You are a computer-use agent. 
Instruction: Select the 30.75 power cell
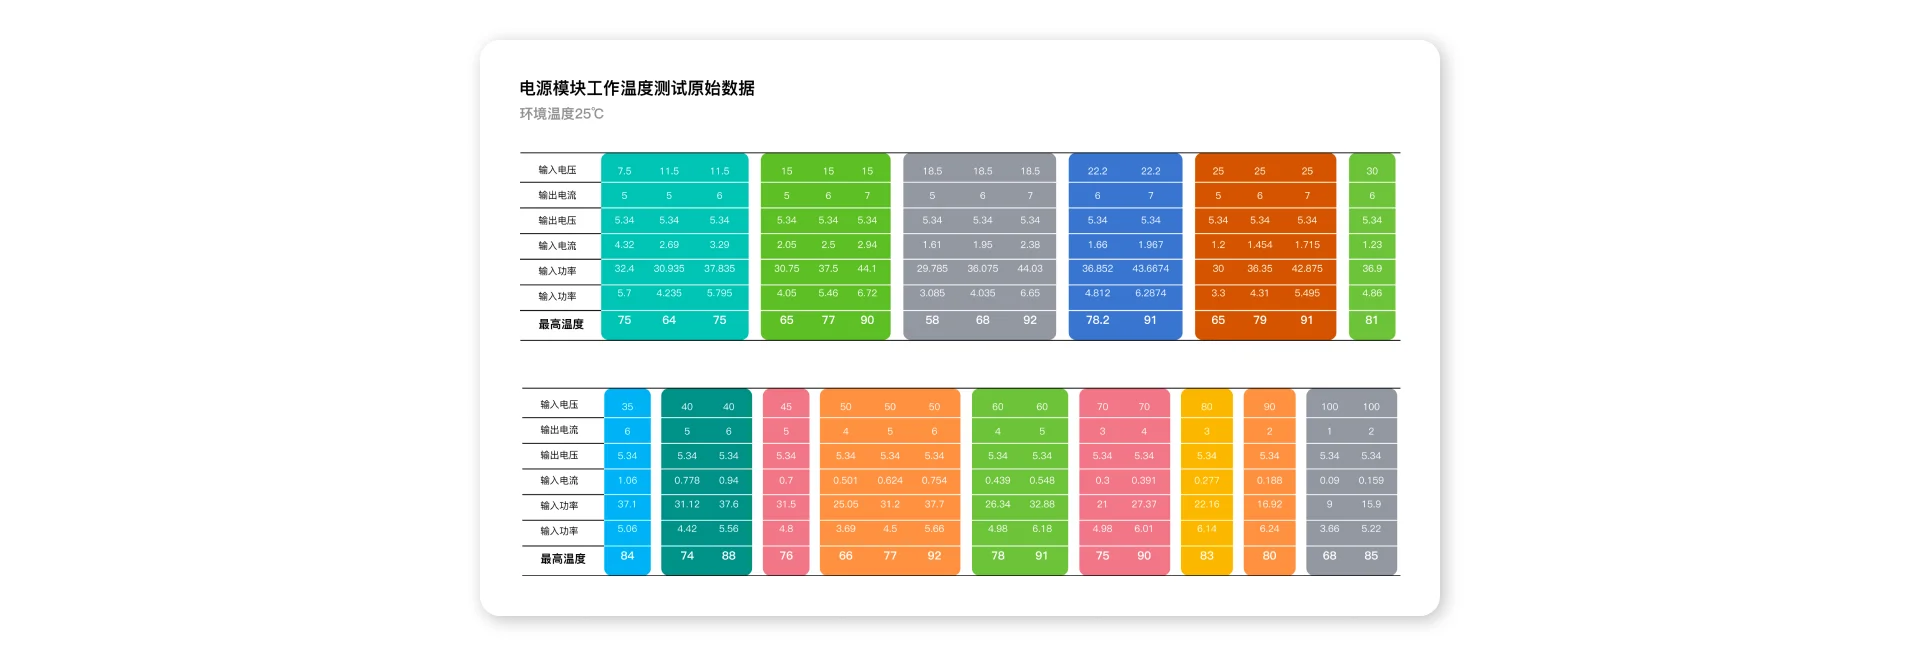click(786, 269)
